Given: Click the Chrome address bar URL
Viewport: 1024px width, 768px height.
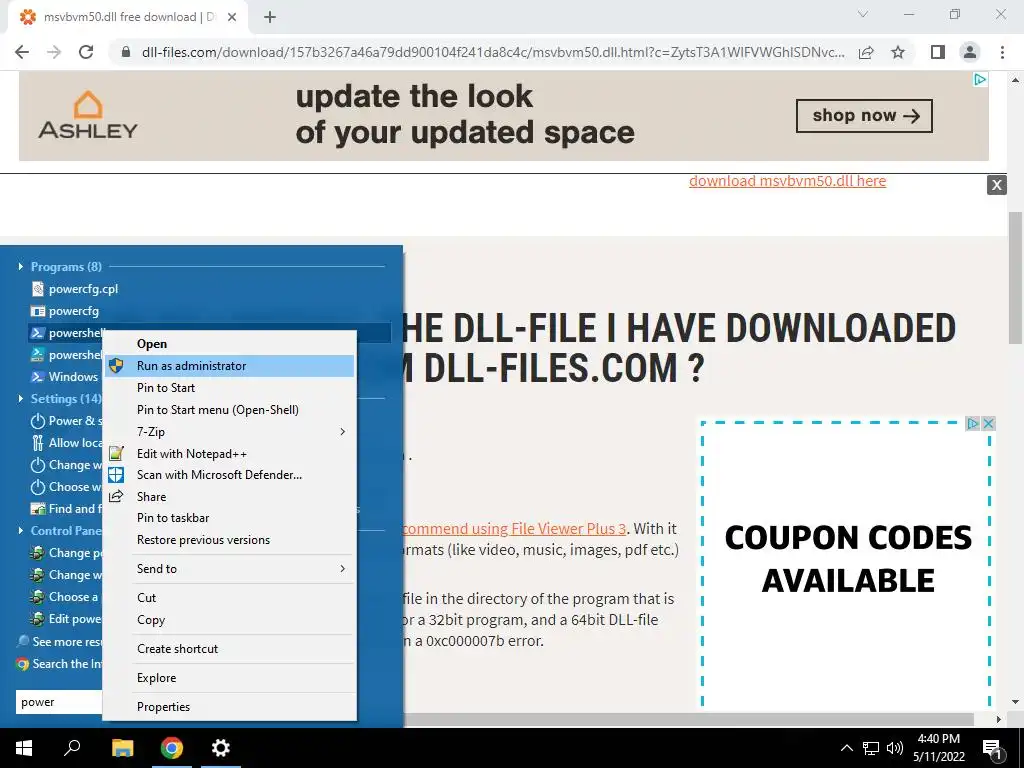Looking at the screenshot, I should tap(492, 52).
